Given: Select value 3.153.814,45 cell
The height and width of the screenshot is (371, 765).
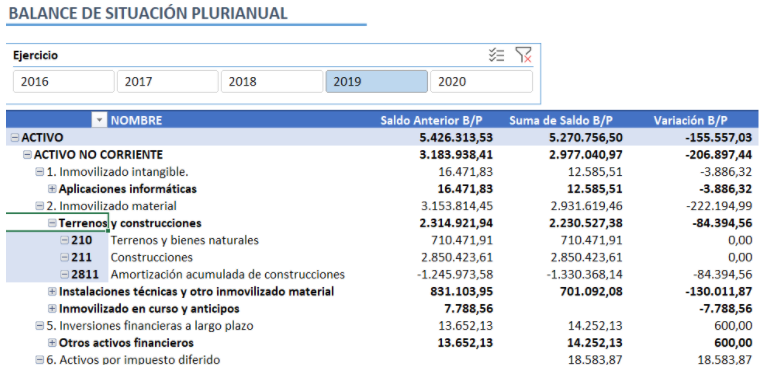Looking at the screenshot, I should [457, 206].
